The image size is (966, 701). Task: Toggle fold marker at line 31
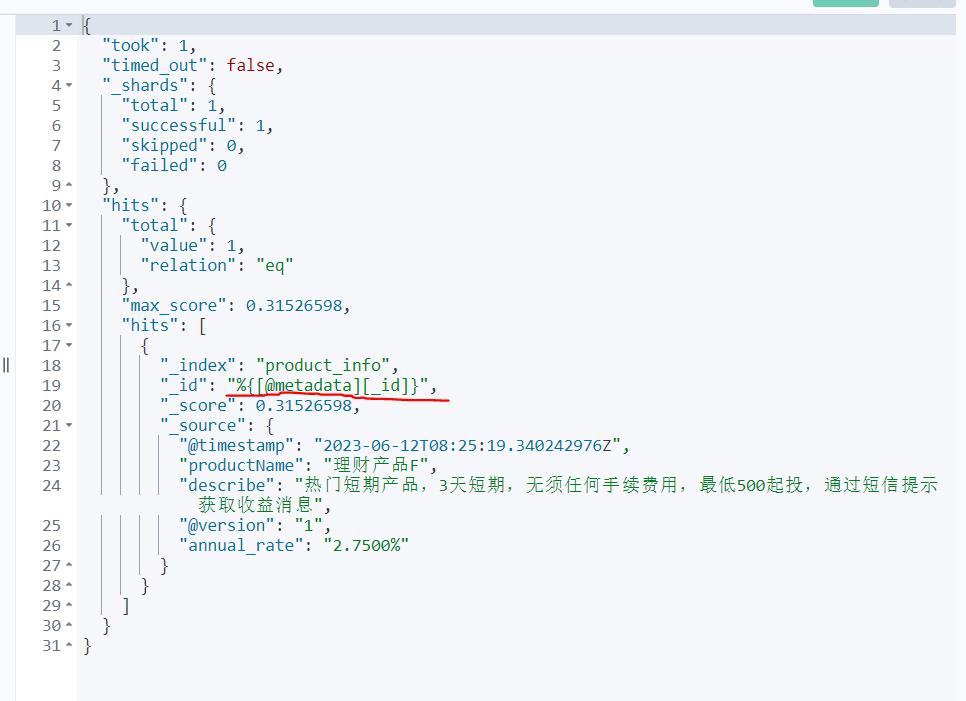[69, 645]
